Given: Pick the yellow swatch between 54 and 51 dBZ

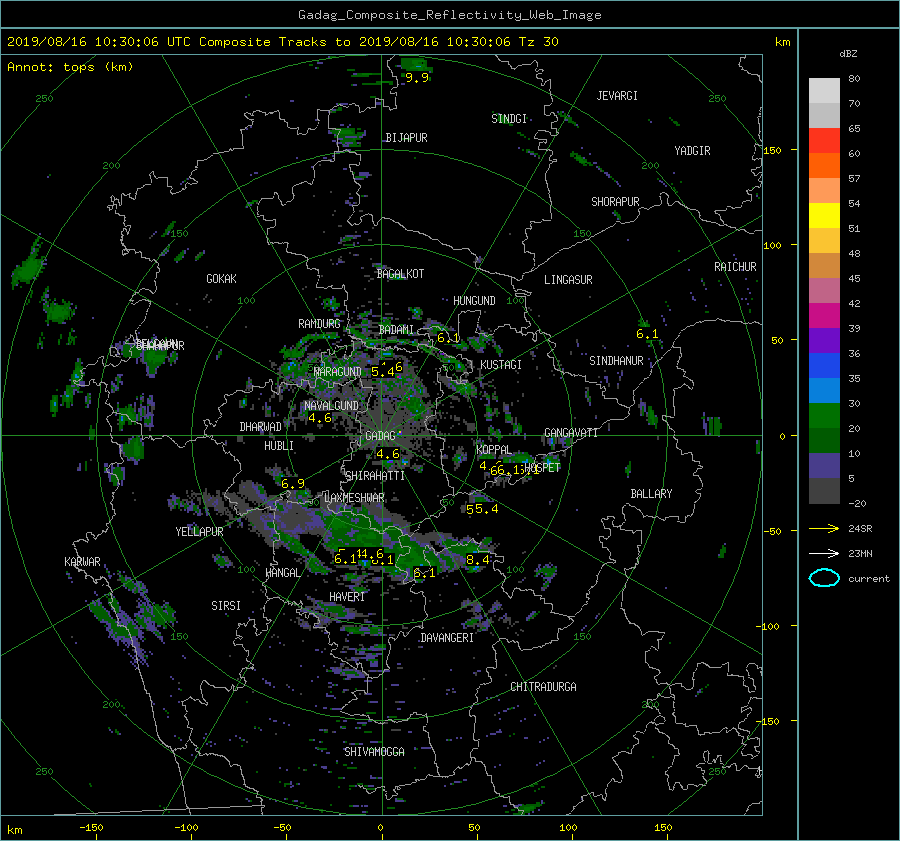Looking at the screenshot, I should [x=824, y=216].
